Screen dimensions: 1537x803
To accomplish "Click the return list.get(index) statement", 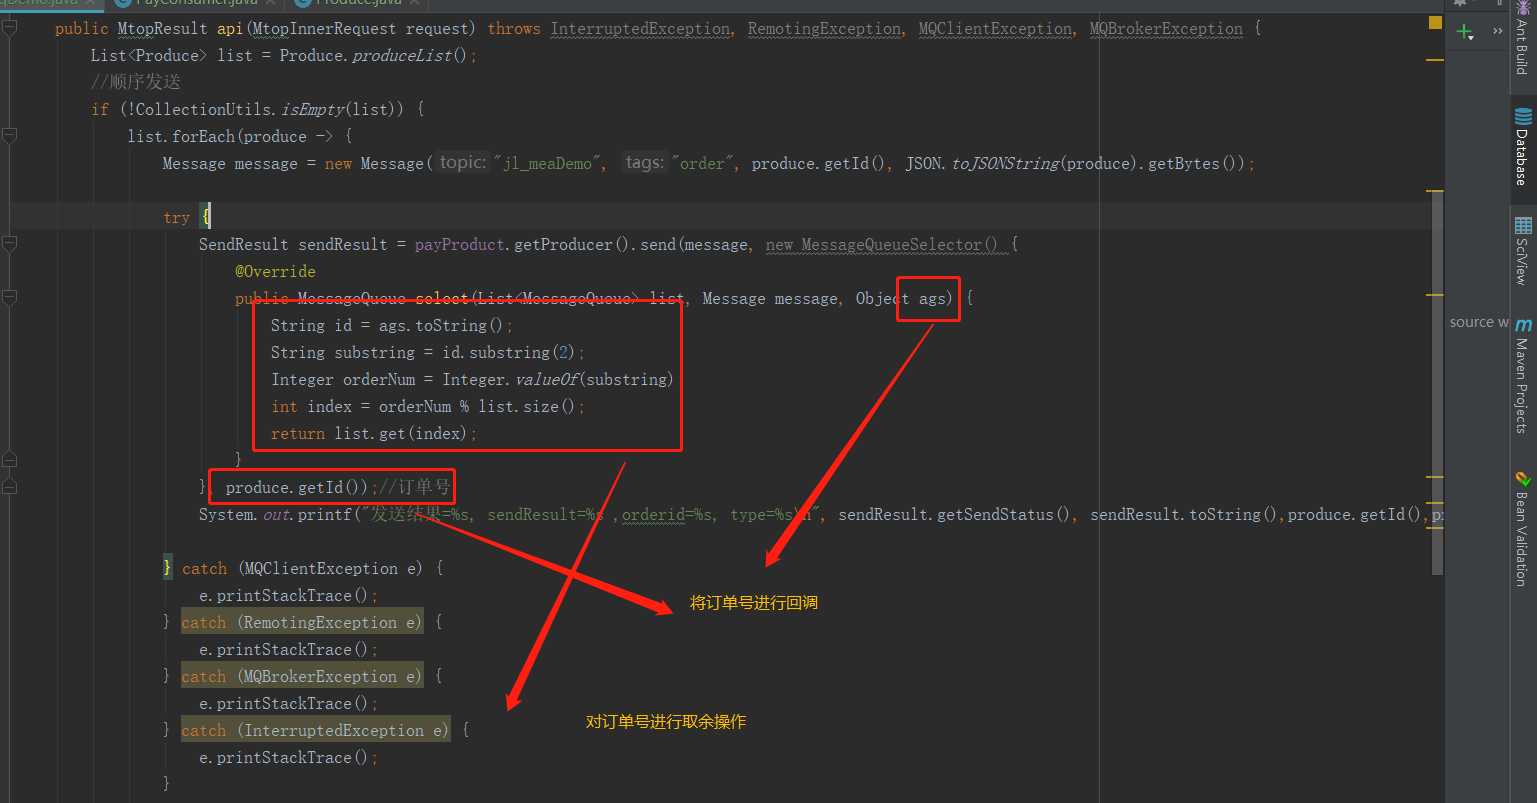I will (374, 434).
